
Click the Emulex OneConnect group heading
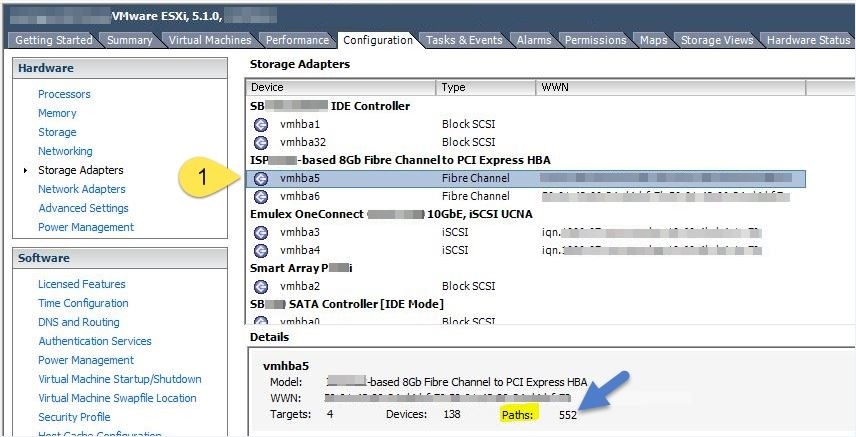point(391,214)
